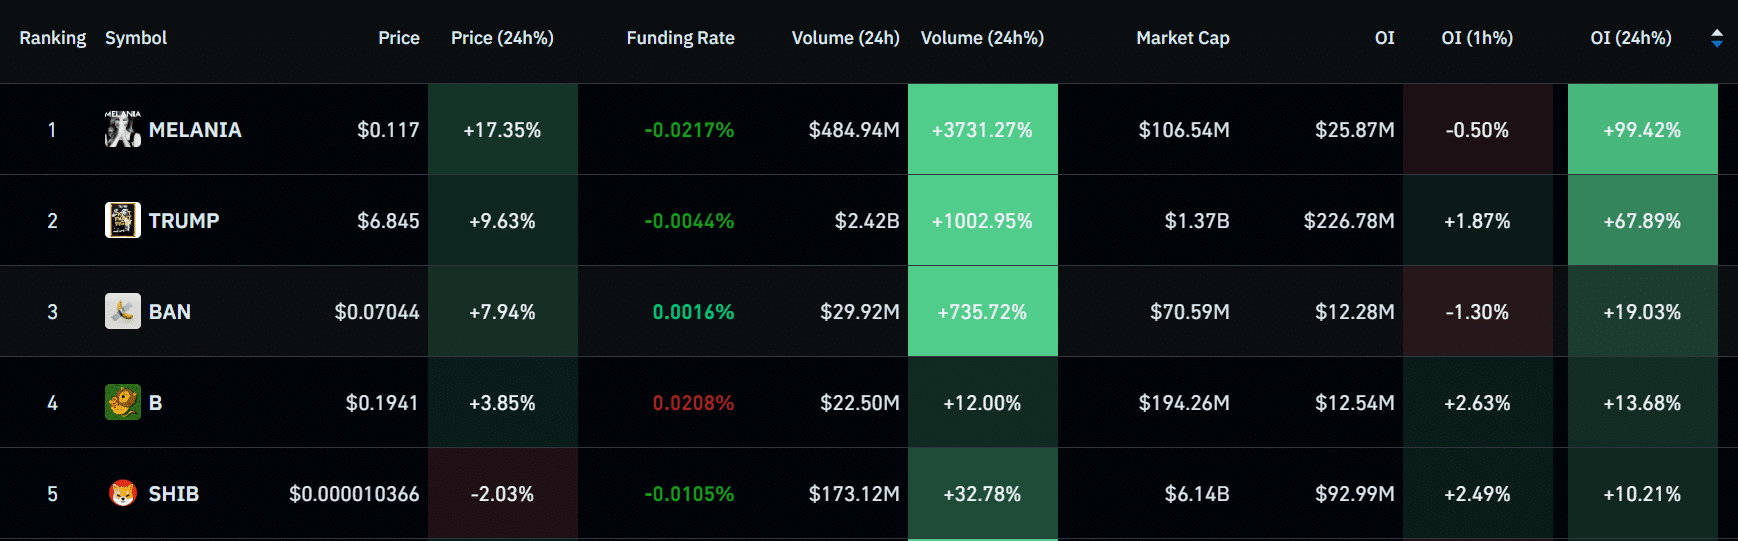
Task: Click the BAN coin icon
Action: [123, 312]
